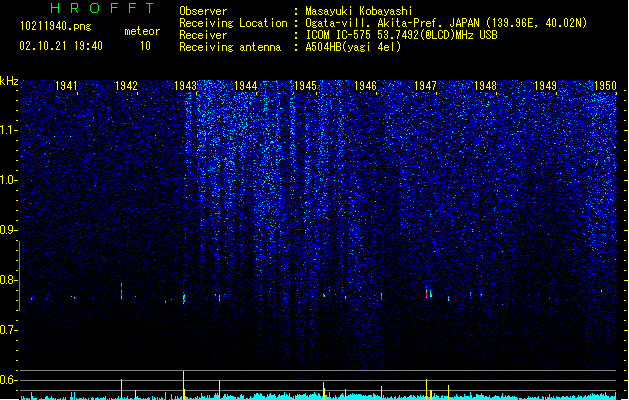Viewport: 629px width, 400px height.
Task: Click the 1948 time marker
Action: coord(485,86)
